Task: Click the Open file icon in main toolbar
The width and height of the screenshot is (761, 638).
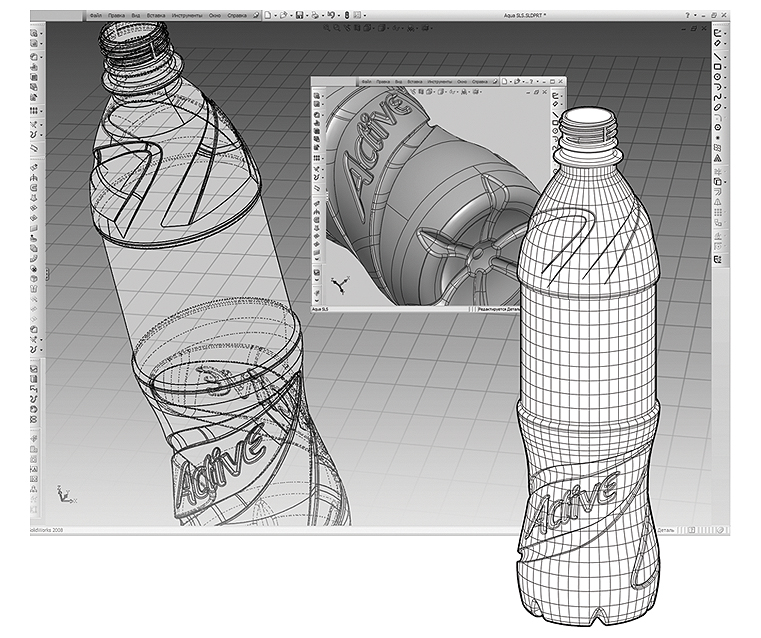Action: [284, 15]
